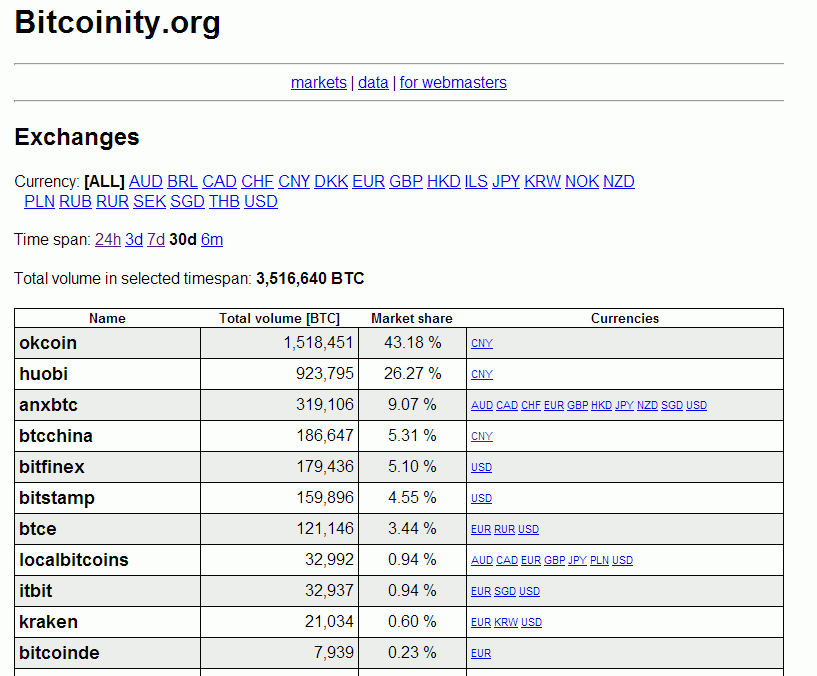Switch time span to 7d

coord(156,239)
